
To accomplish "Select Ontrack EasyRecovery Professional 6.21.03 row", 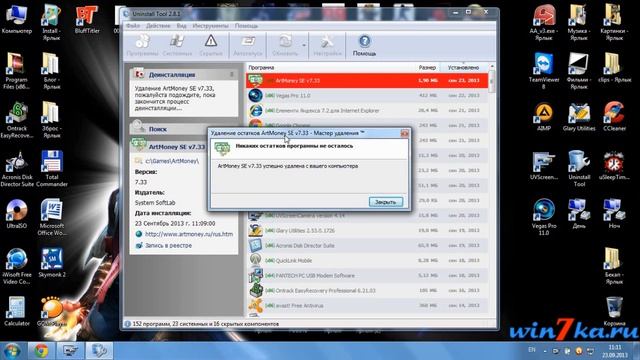I will point(367,291).
